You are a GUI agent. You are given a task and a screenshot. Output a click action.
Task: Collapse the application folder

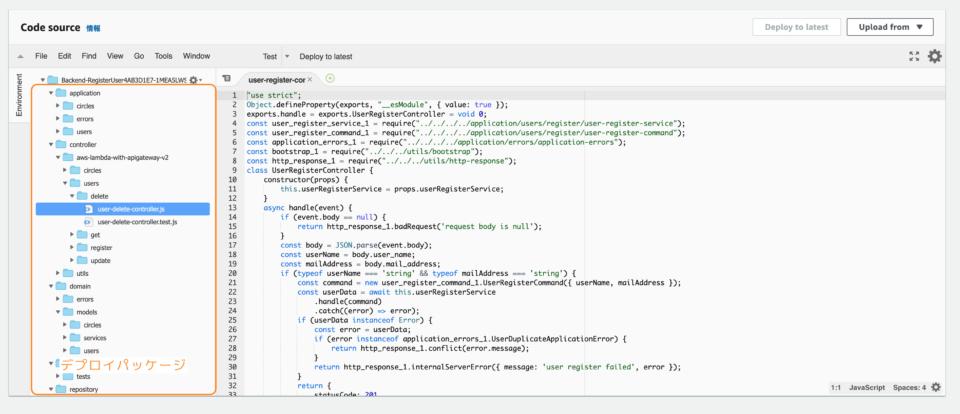[50, 93]
